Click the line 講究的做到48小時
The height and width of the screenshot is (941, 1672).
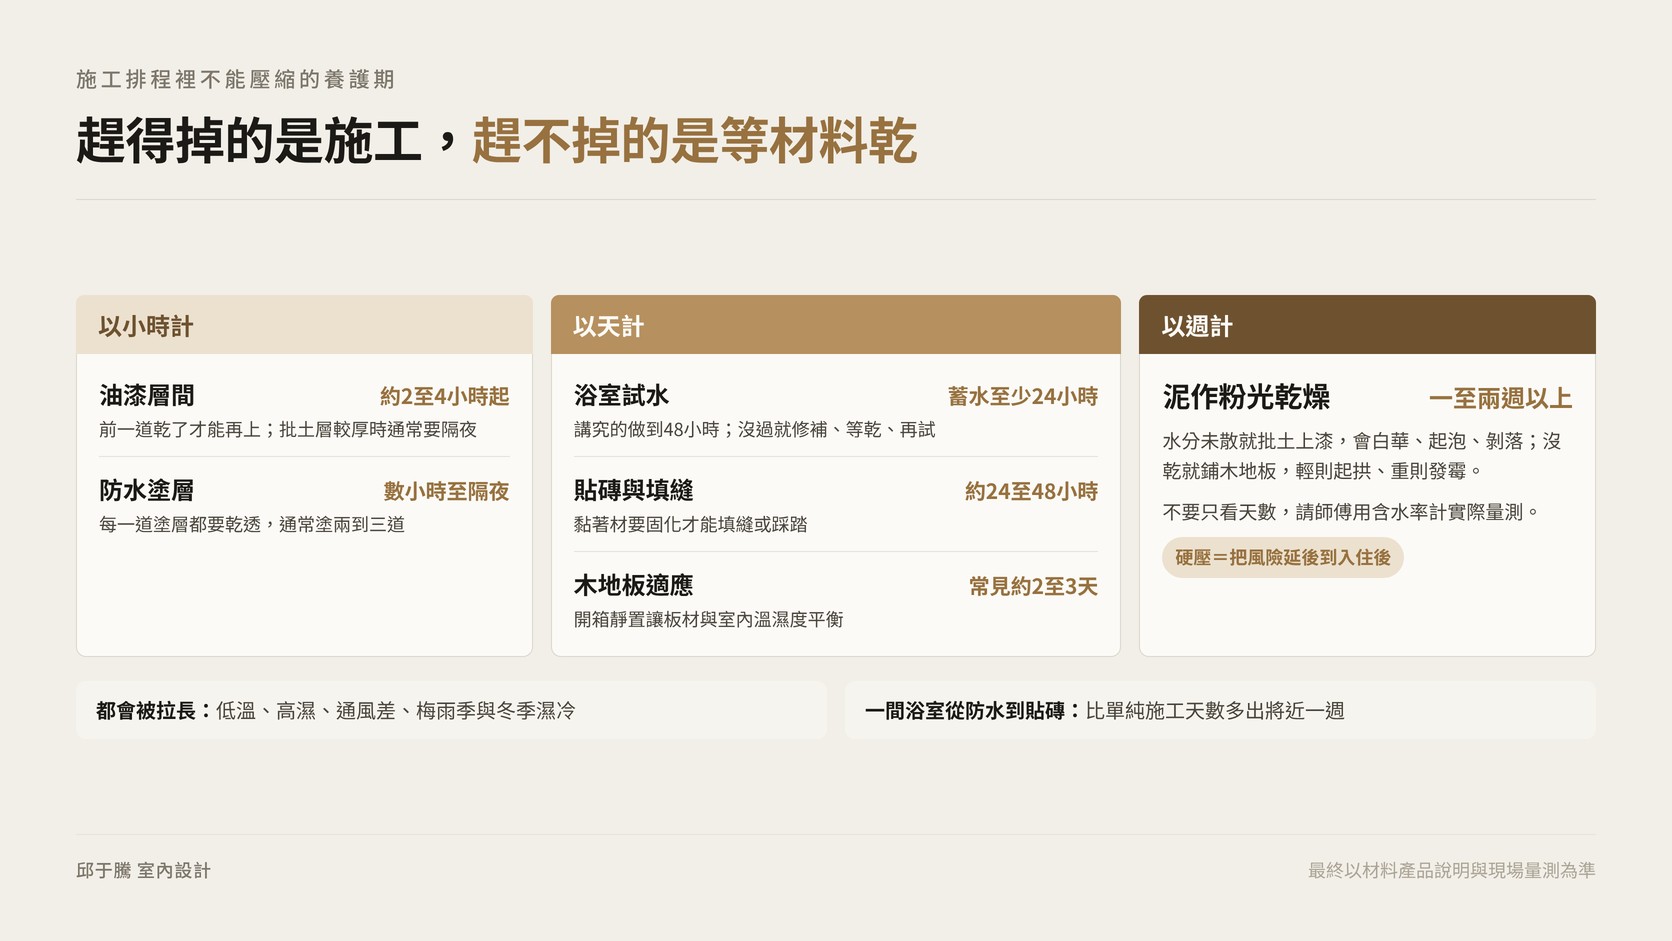[646, 430]
